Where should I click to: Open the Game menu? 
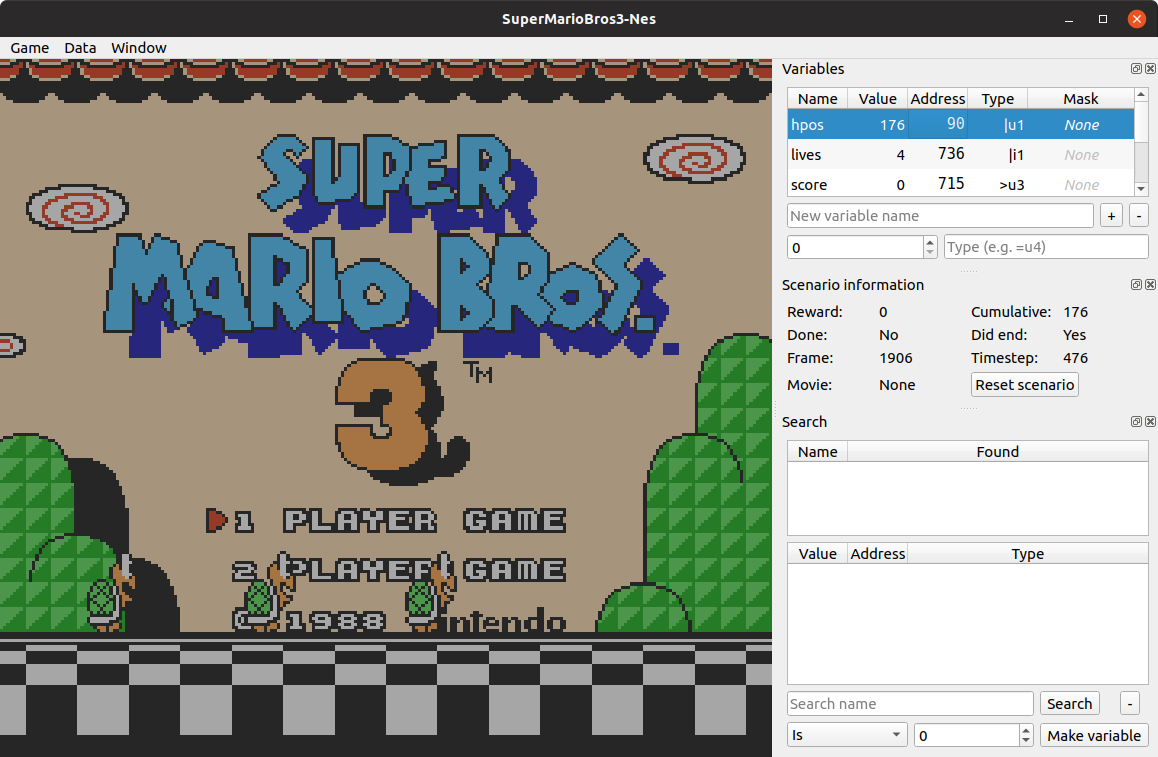30,48
